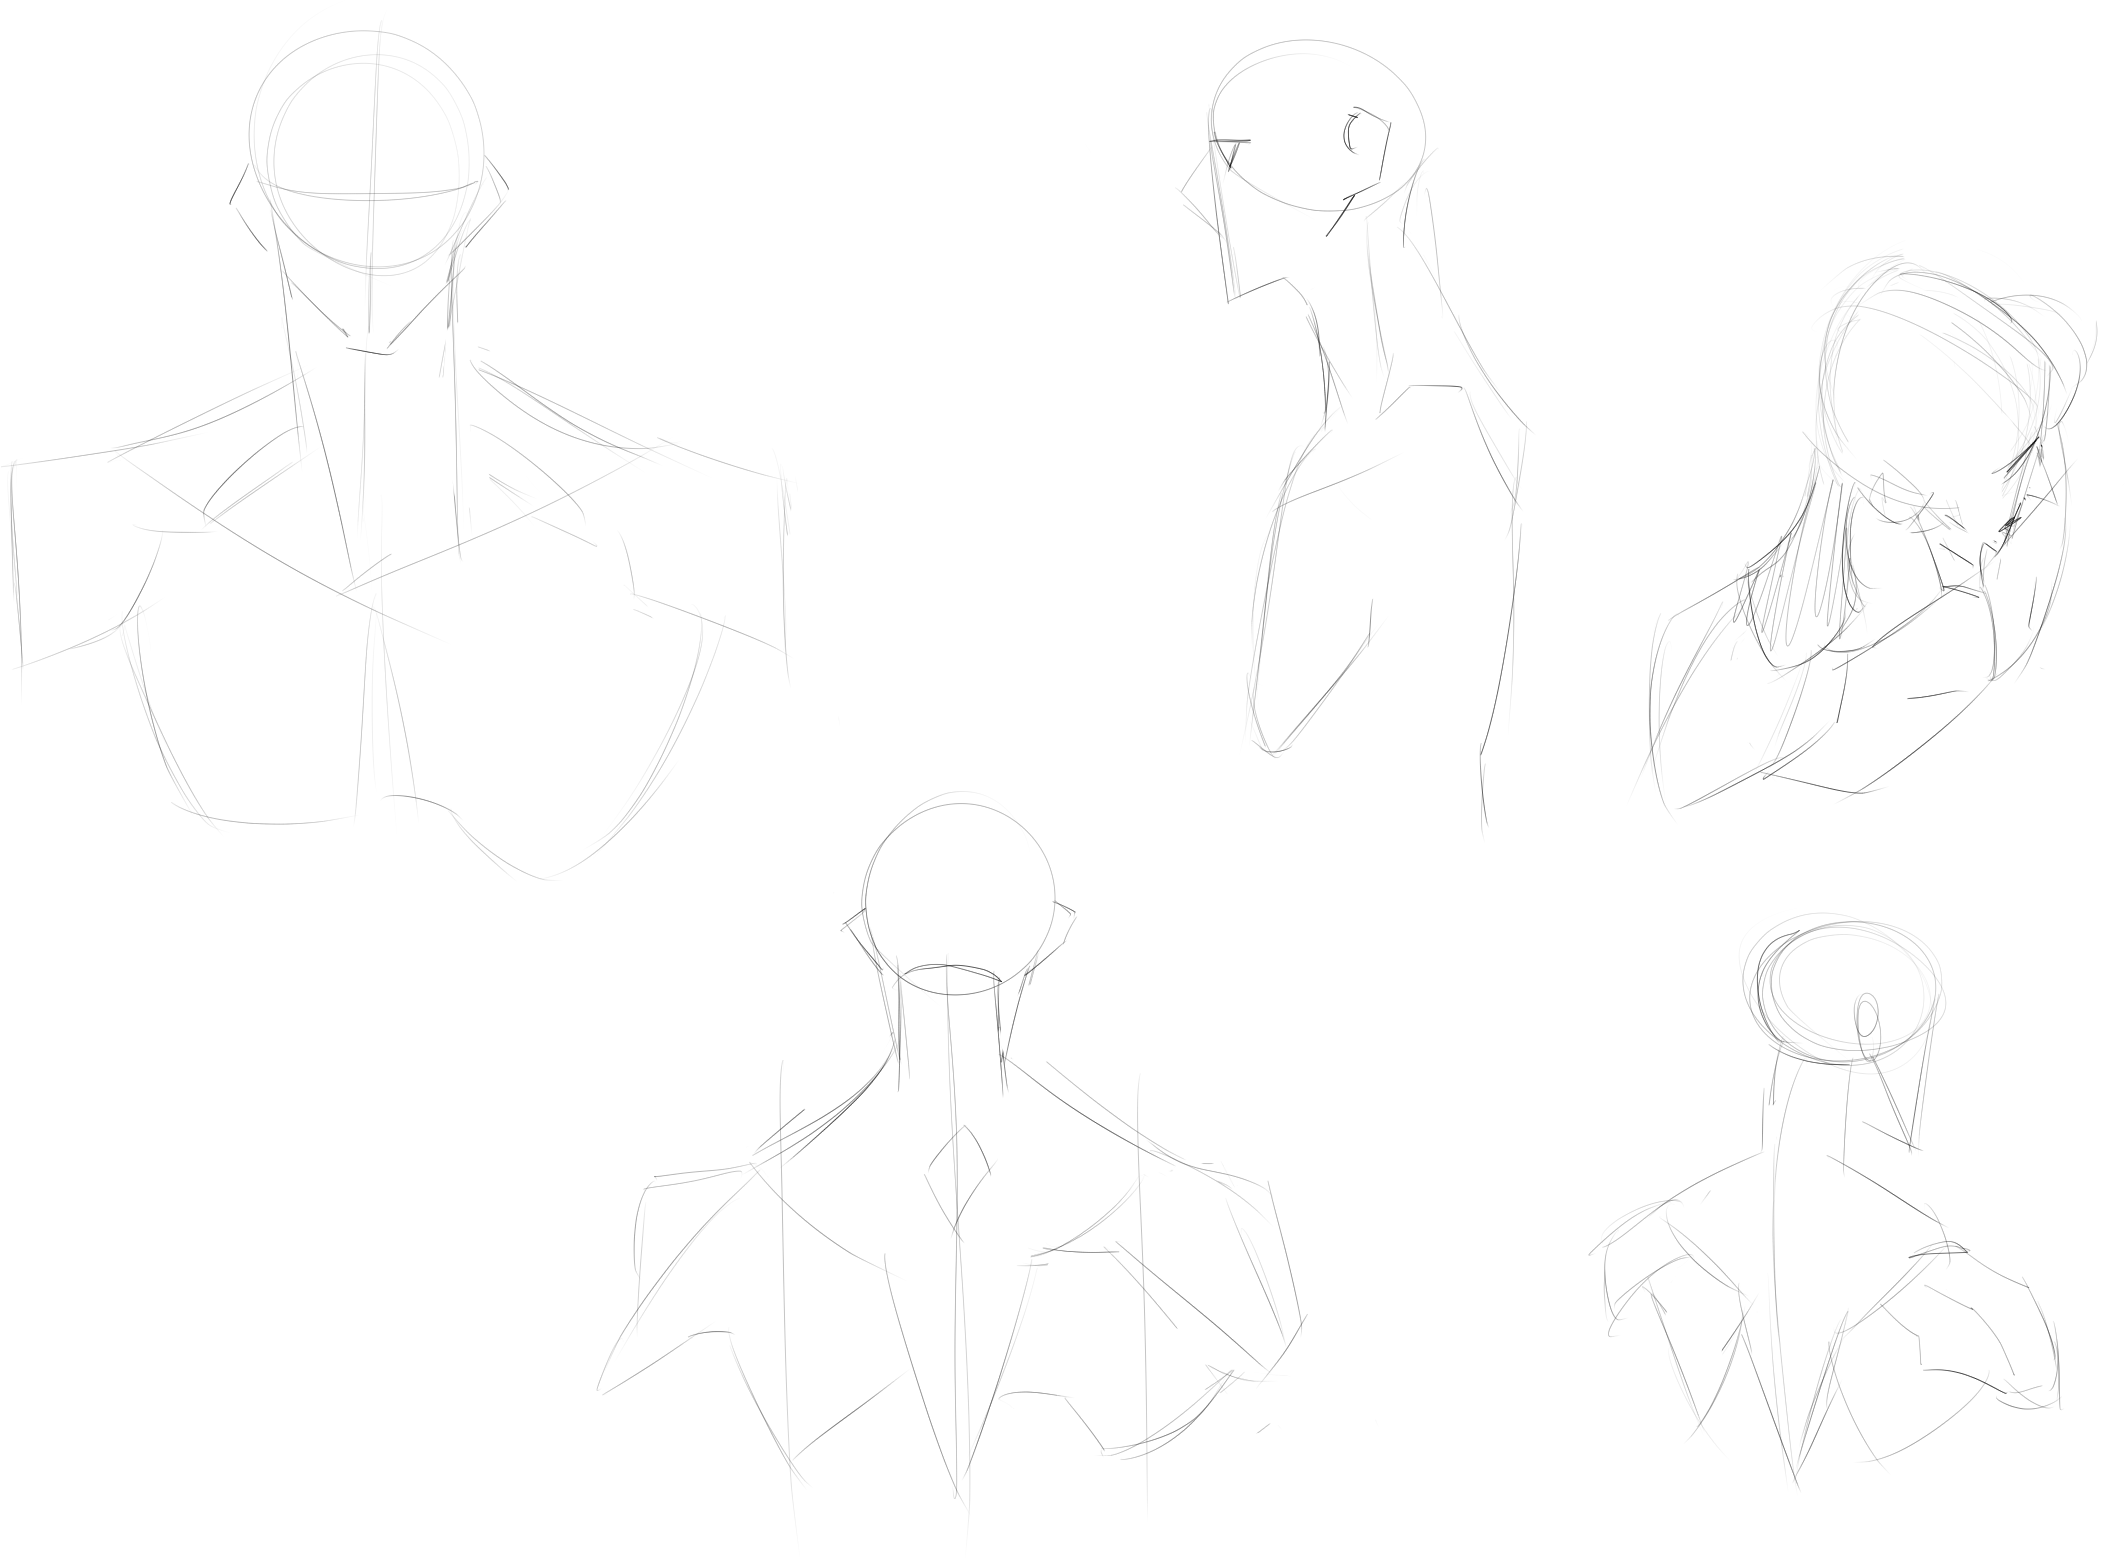Click the back-view head circle at bottom center
The image size is (2125, 1558).
[x=960, y=898]
